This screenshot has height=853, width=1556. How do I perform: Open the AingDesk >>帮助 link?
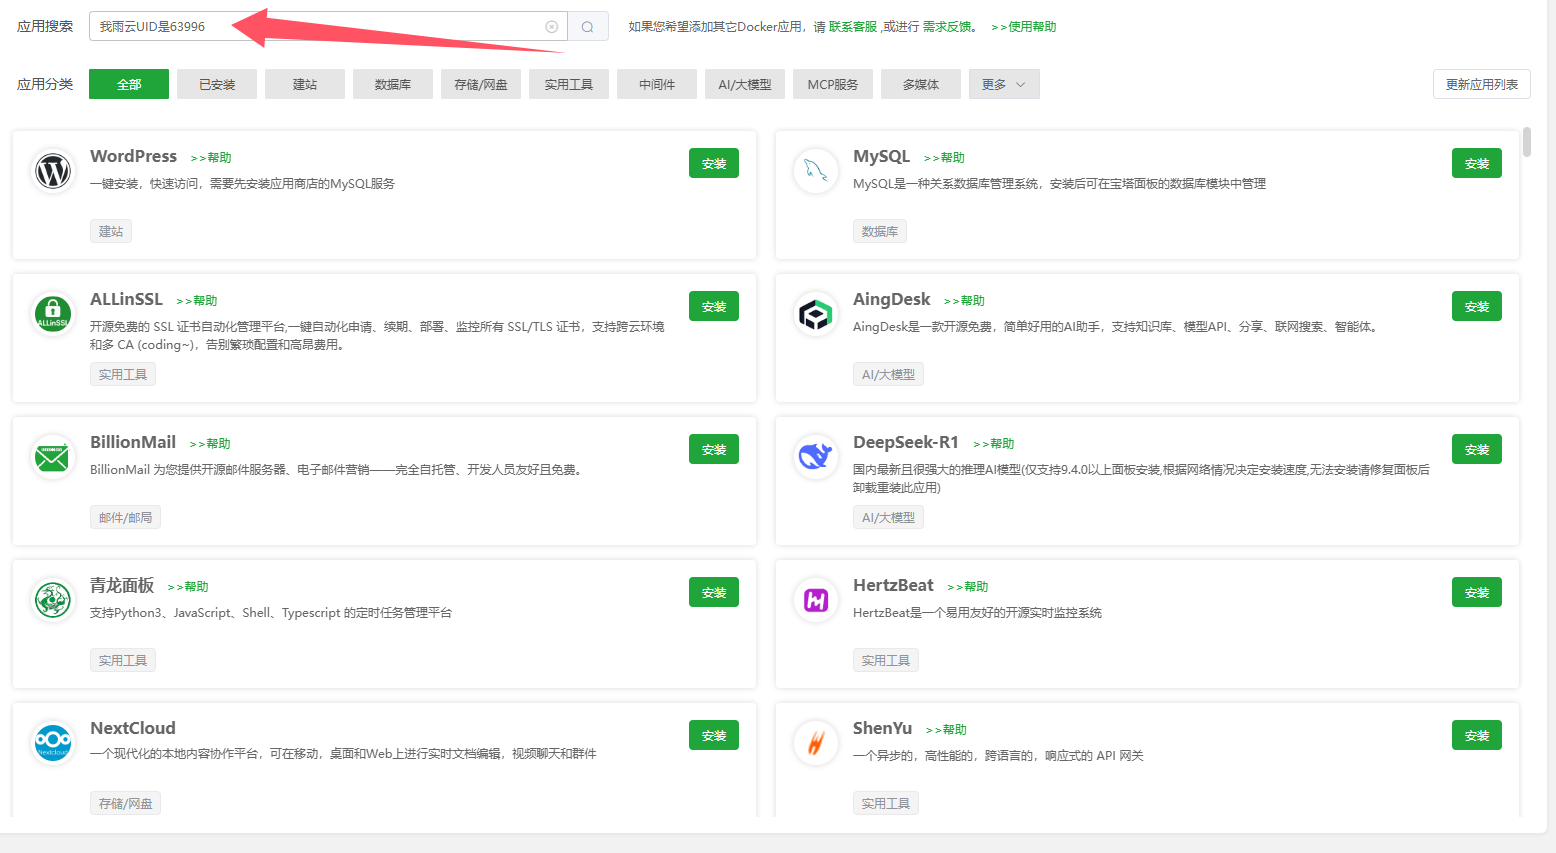click(964, 301)
